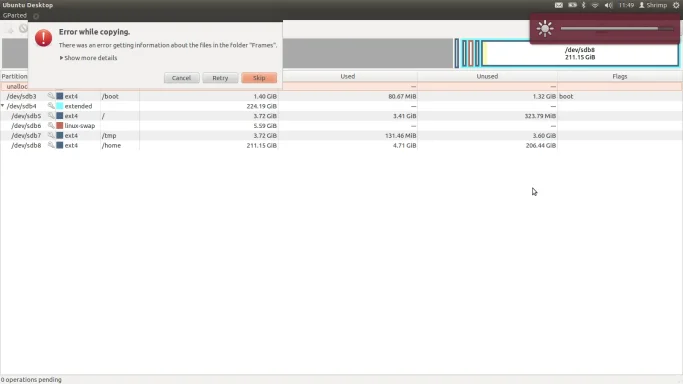Click the /tmp mount point cell
This screenshot has height=384, width=683.
click(109, 135)
